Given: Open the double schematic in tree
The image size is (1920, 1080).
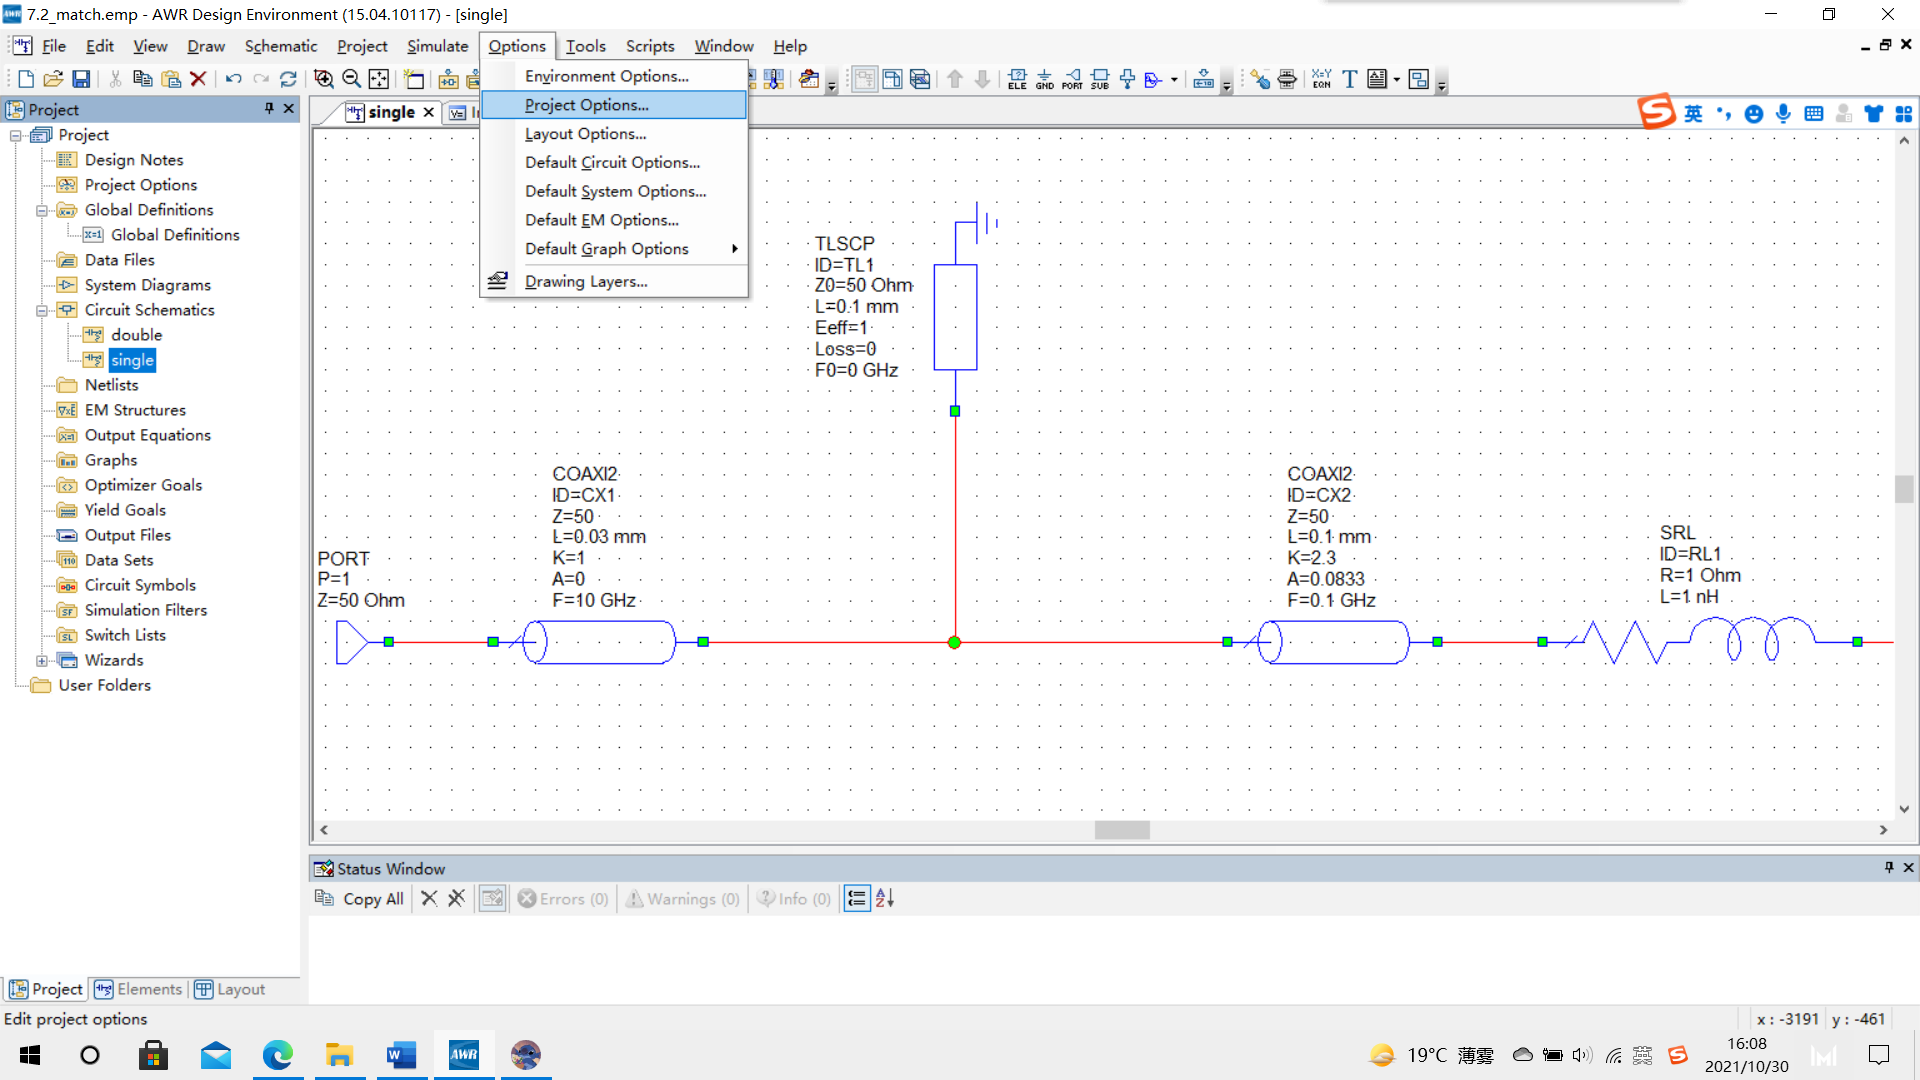Looking at the screenshot, I should [136, 335].
